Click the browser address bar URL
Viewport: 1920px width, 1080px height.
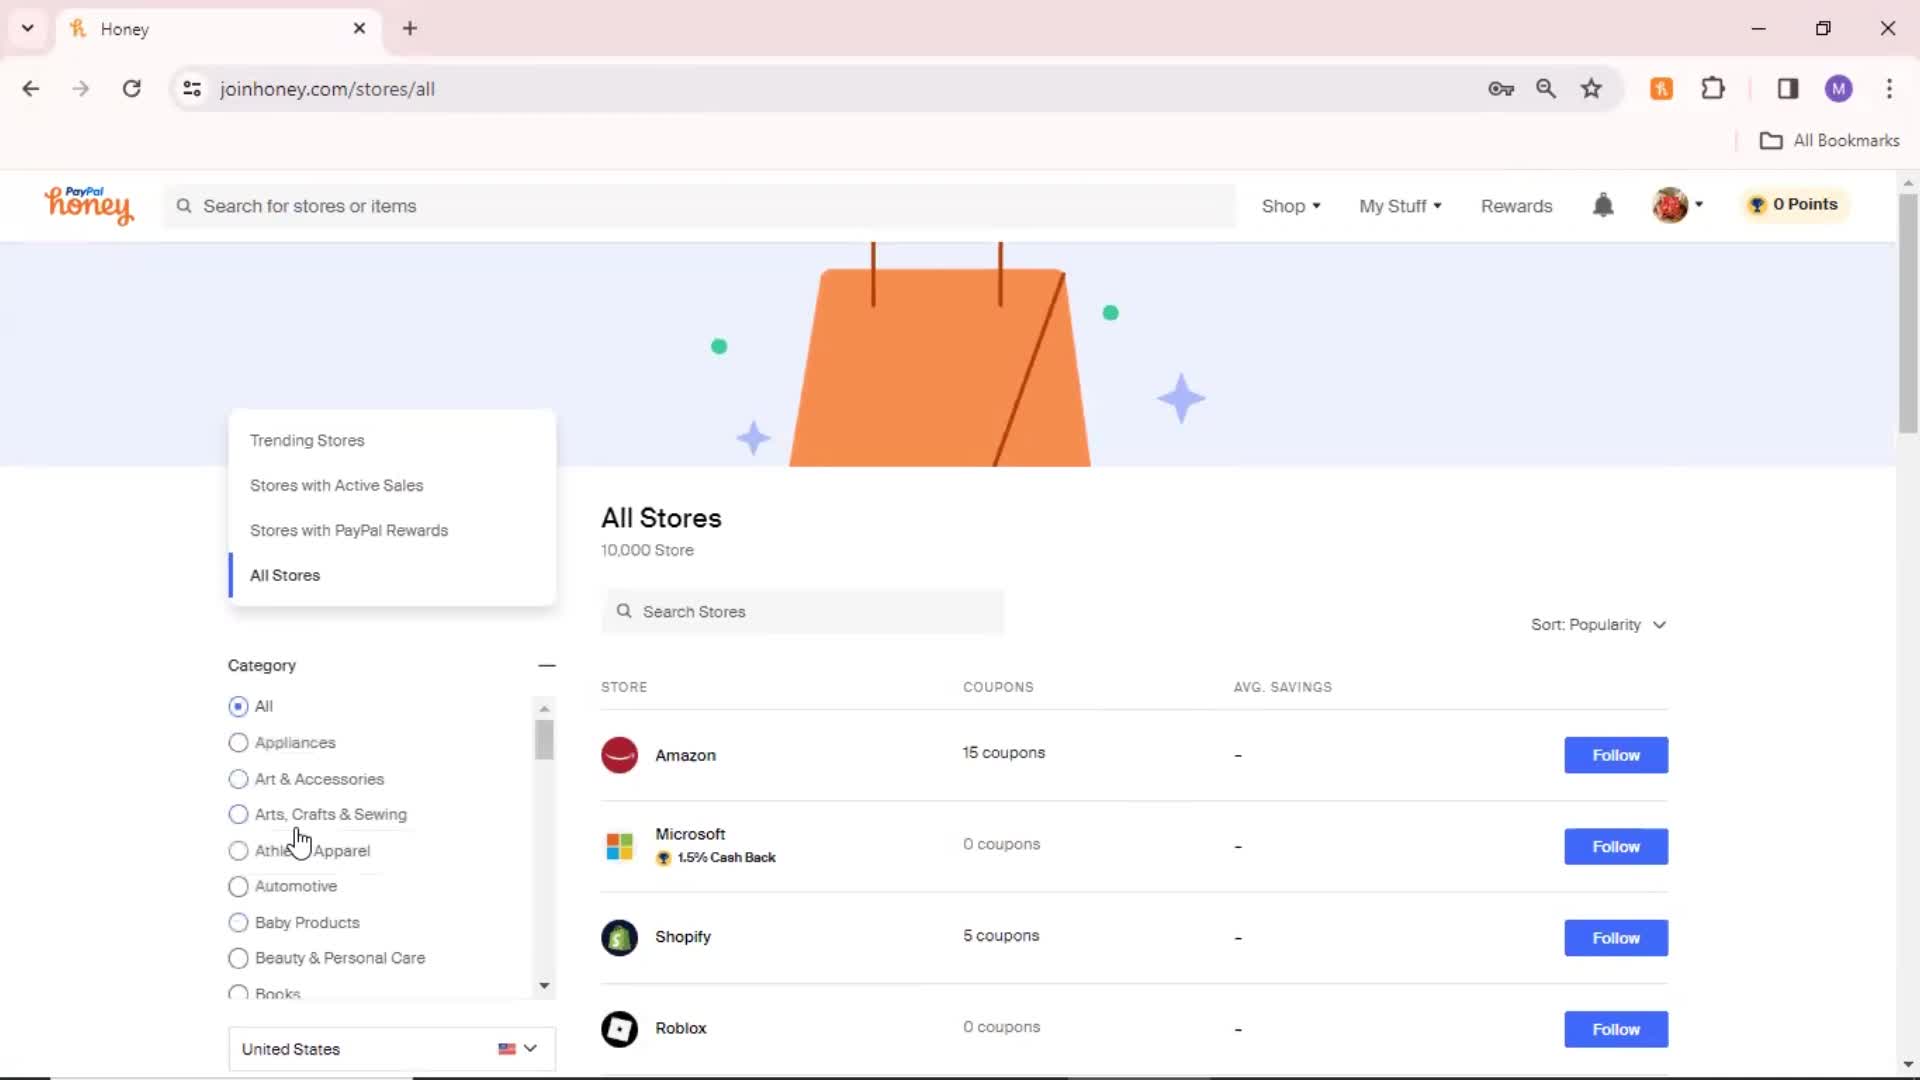327,89
